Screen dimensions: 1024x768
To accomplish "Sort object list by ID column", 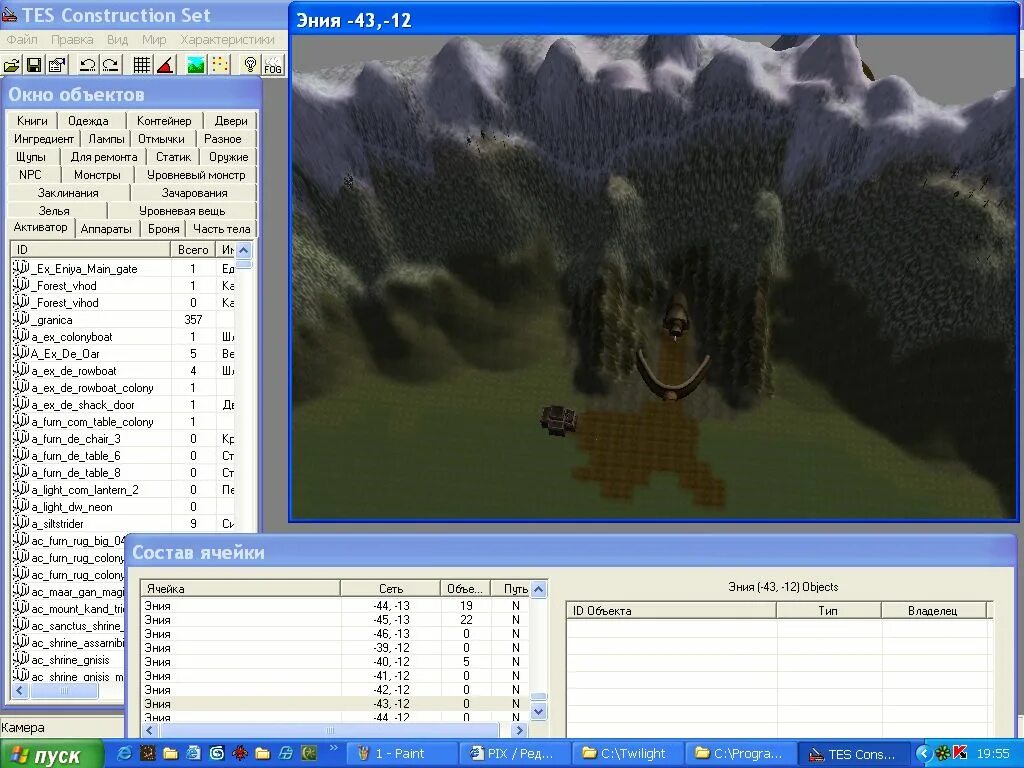I will (90, 249).
